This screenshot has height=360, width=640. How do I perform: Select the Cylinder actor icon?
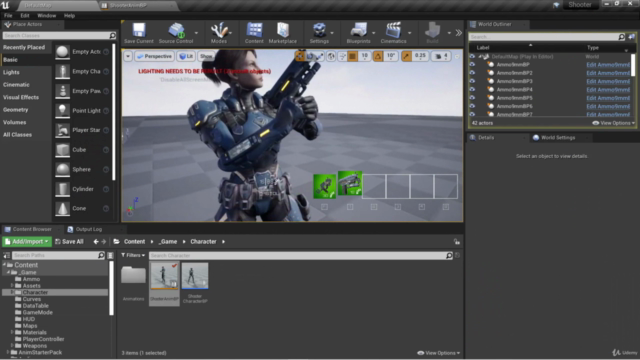coord(62,189)
